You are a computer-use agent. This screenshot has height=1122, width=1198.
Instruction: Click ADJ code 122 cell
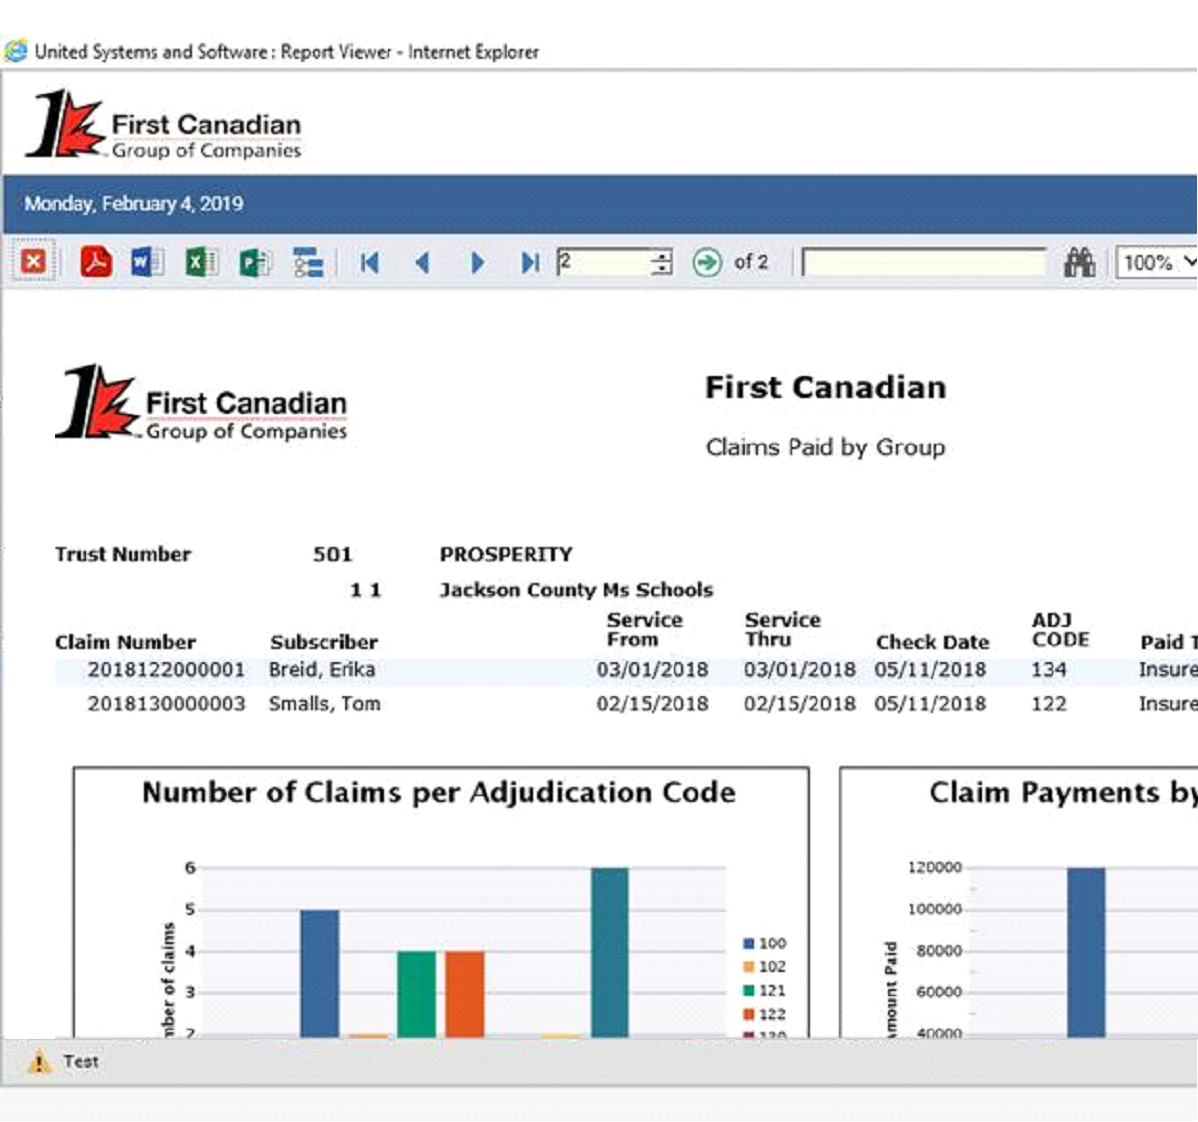click(1048, 703)
